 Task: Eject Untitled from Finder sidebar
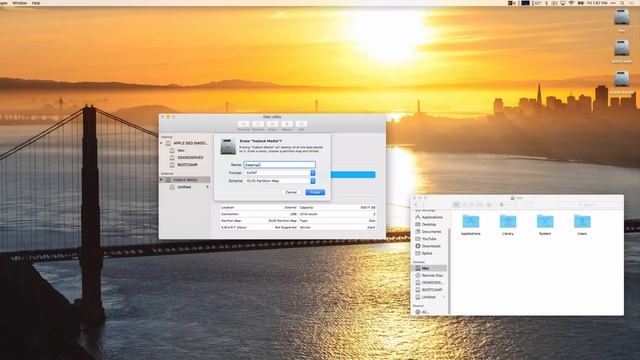click(444, 297)
